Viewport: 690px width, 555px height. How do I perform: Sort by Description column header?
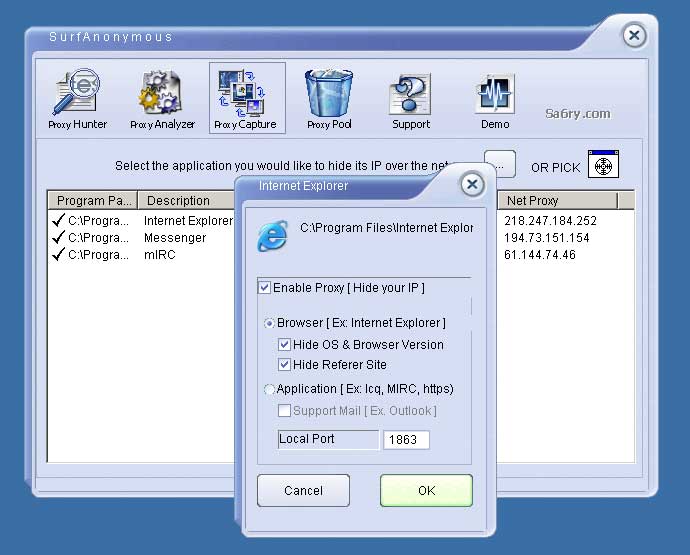186,201
